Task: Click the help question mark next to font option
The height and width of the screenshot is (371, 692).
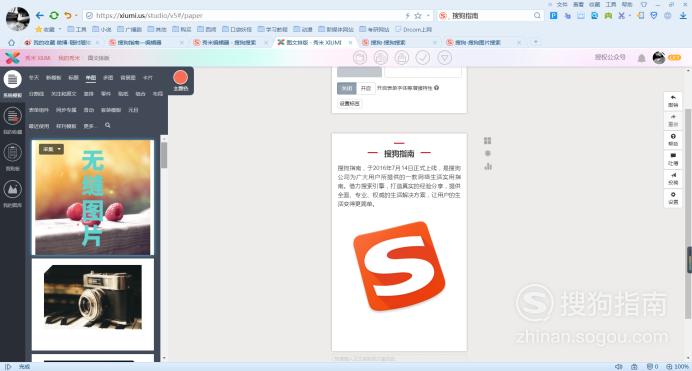Action: point(436,88)
